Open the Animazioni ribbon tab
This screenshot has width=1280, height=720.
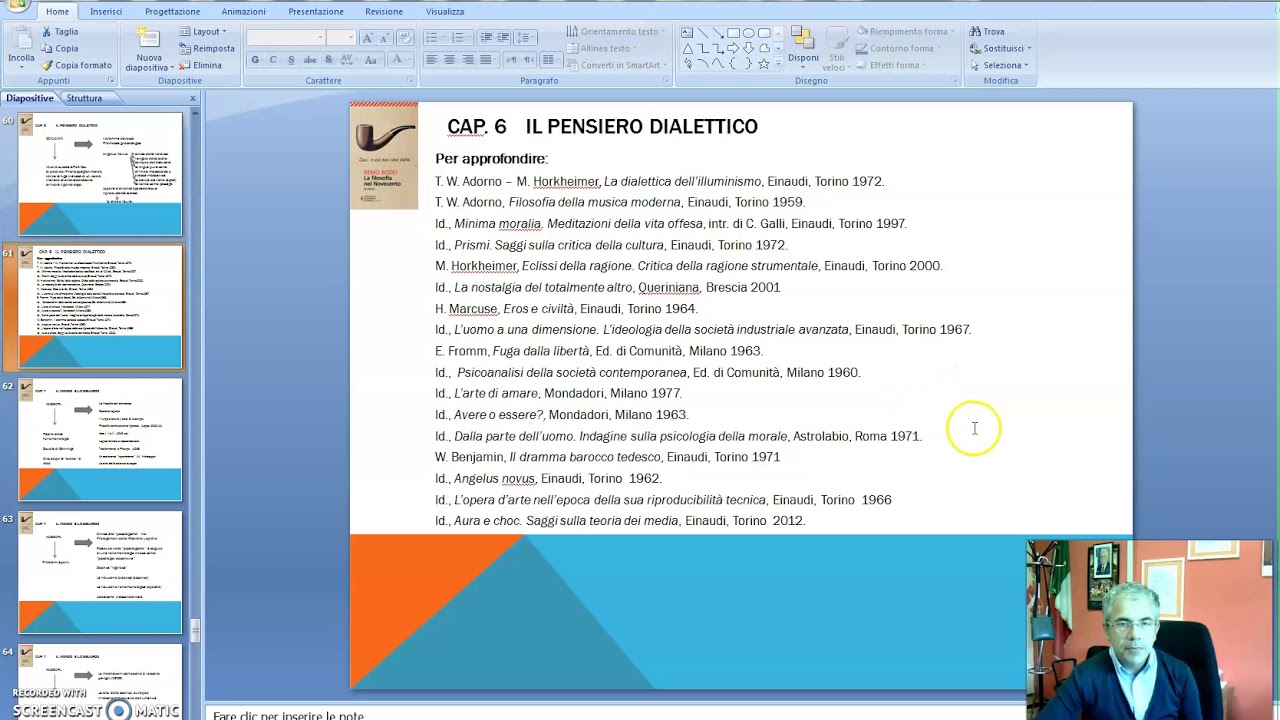243,11
